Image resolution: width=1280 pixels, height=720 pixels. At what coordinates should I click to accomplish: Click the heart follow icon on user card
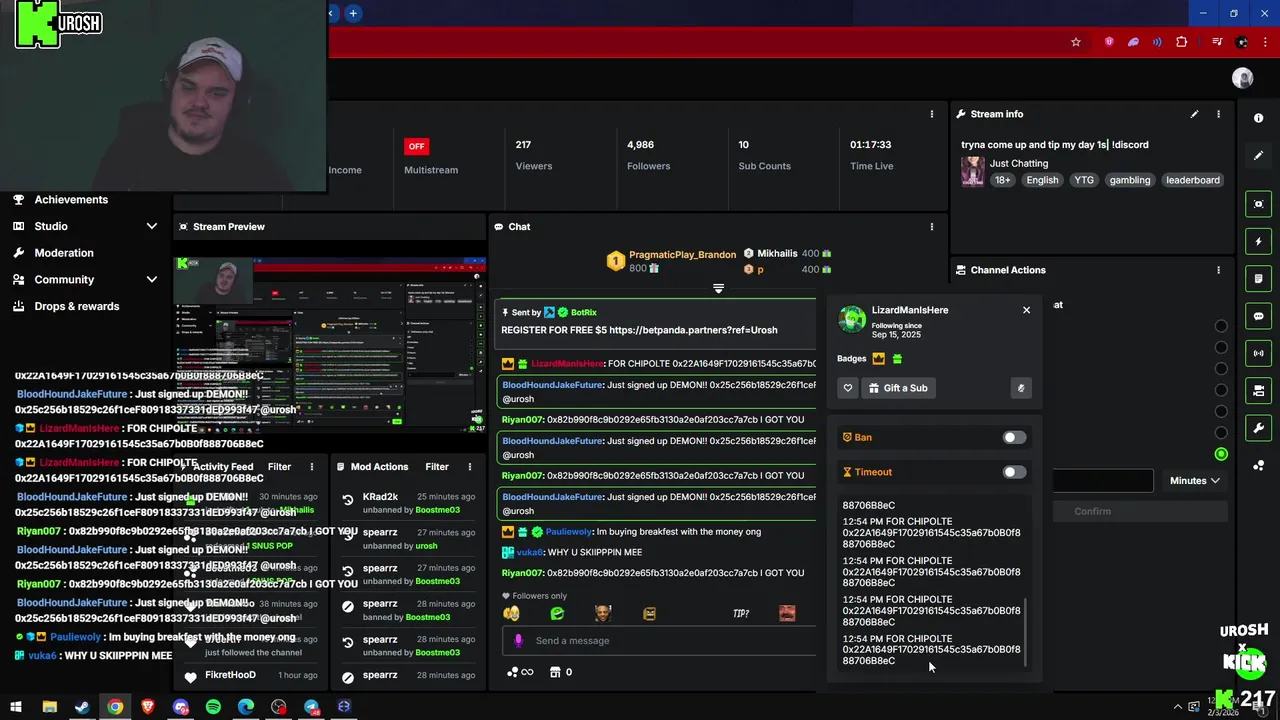(848, 388)
